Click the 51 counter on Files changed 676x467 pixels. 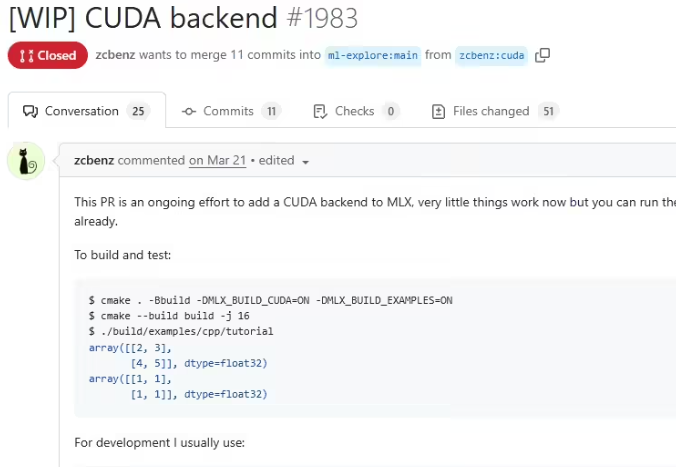[x=548, y=111]
